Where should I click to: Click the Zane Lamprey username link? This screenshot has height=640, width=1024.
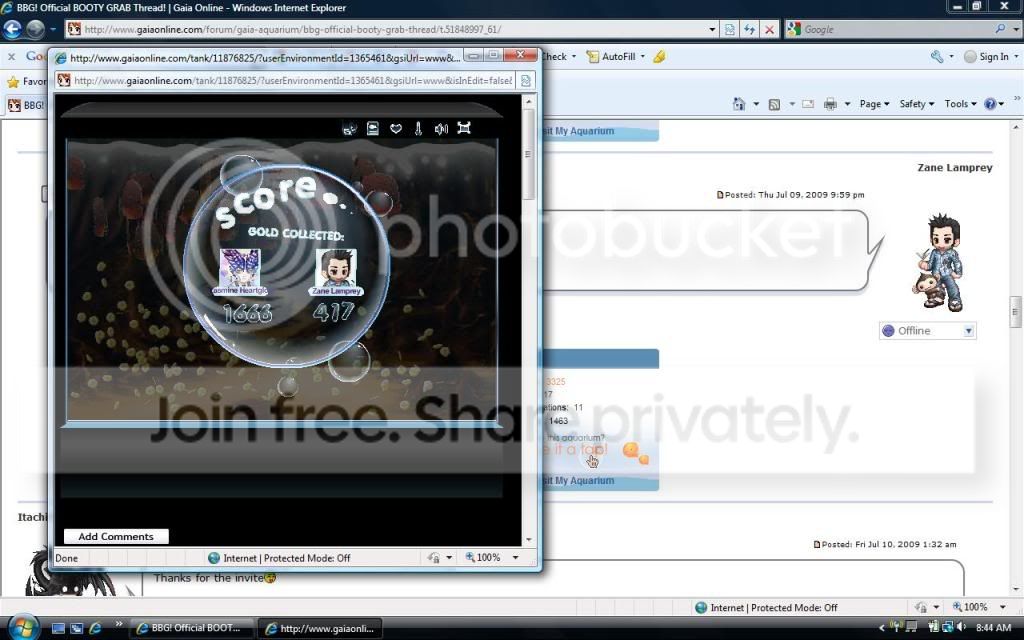tap(955, 168)
